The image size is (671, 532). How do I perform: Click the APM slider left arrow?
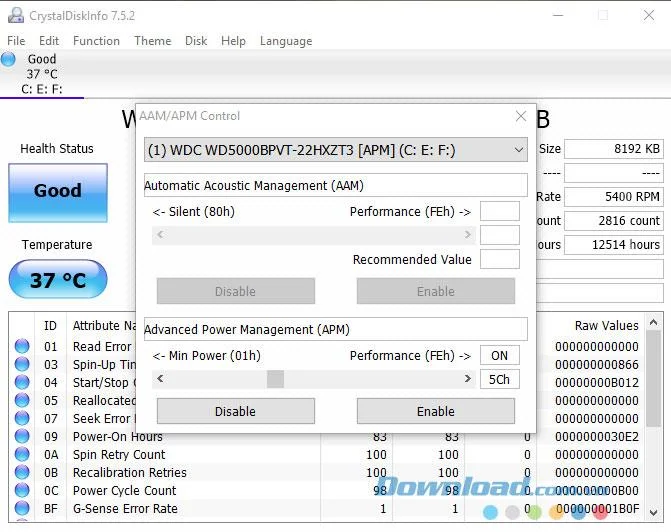(x=160, y=379)
